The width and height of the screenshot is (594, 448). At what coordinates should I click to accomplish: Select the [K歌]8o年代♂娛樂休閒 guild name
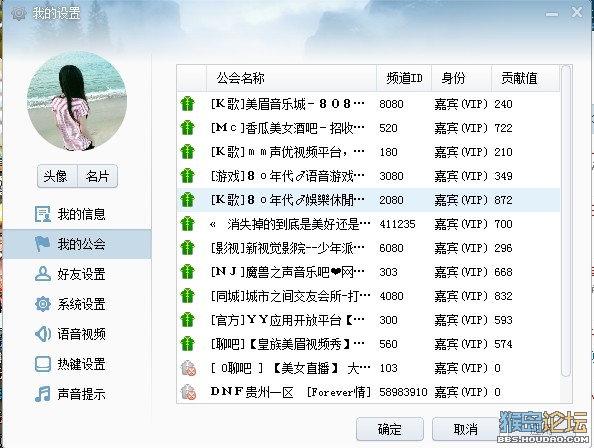[x=288, y=200]
